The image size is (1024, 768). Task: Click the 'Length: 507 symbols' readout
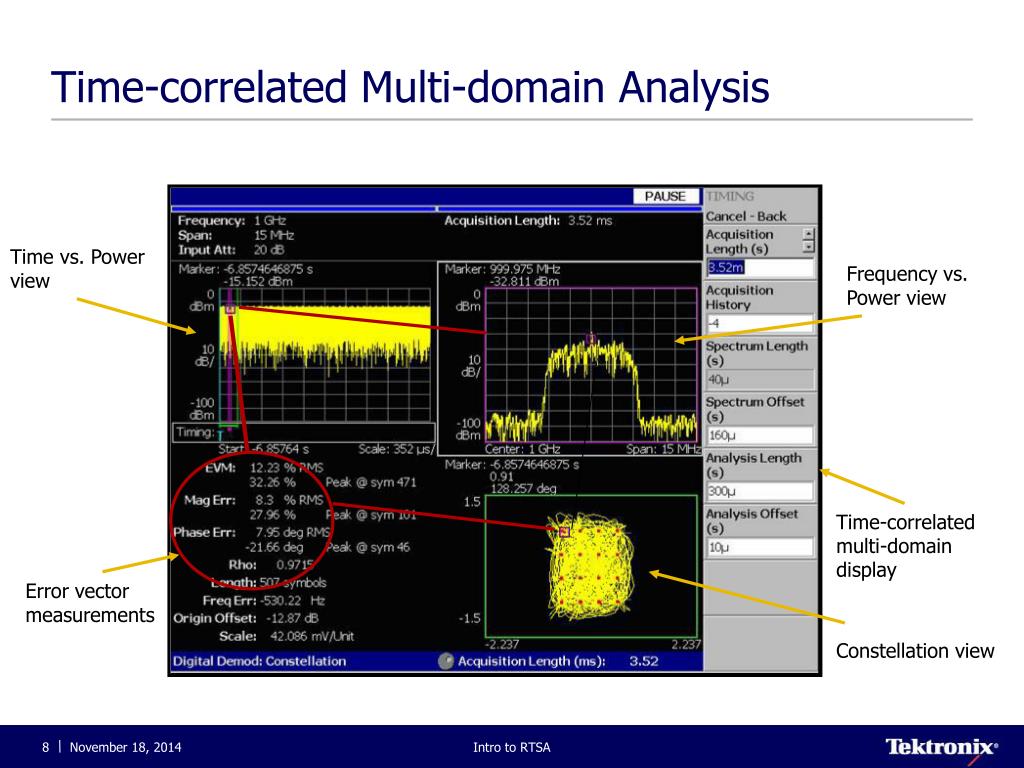[x=268, y=583]
